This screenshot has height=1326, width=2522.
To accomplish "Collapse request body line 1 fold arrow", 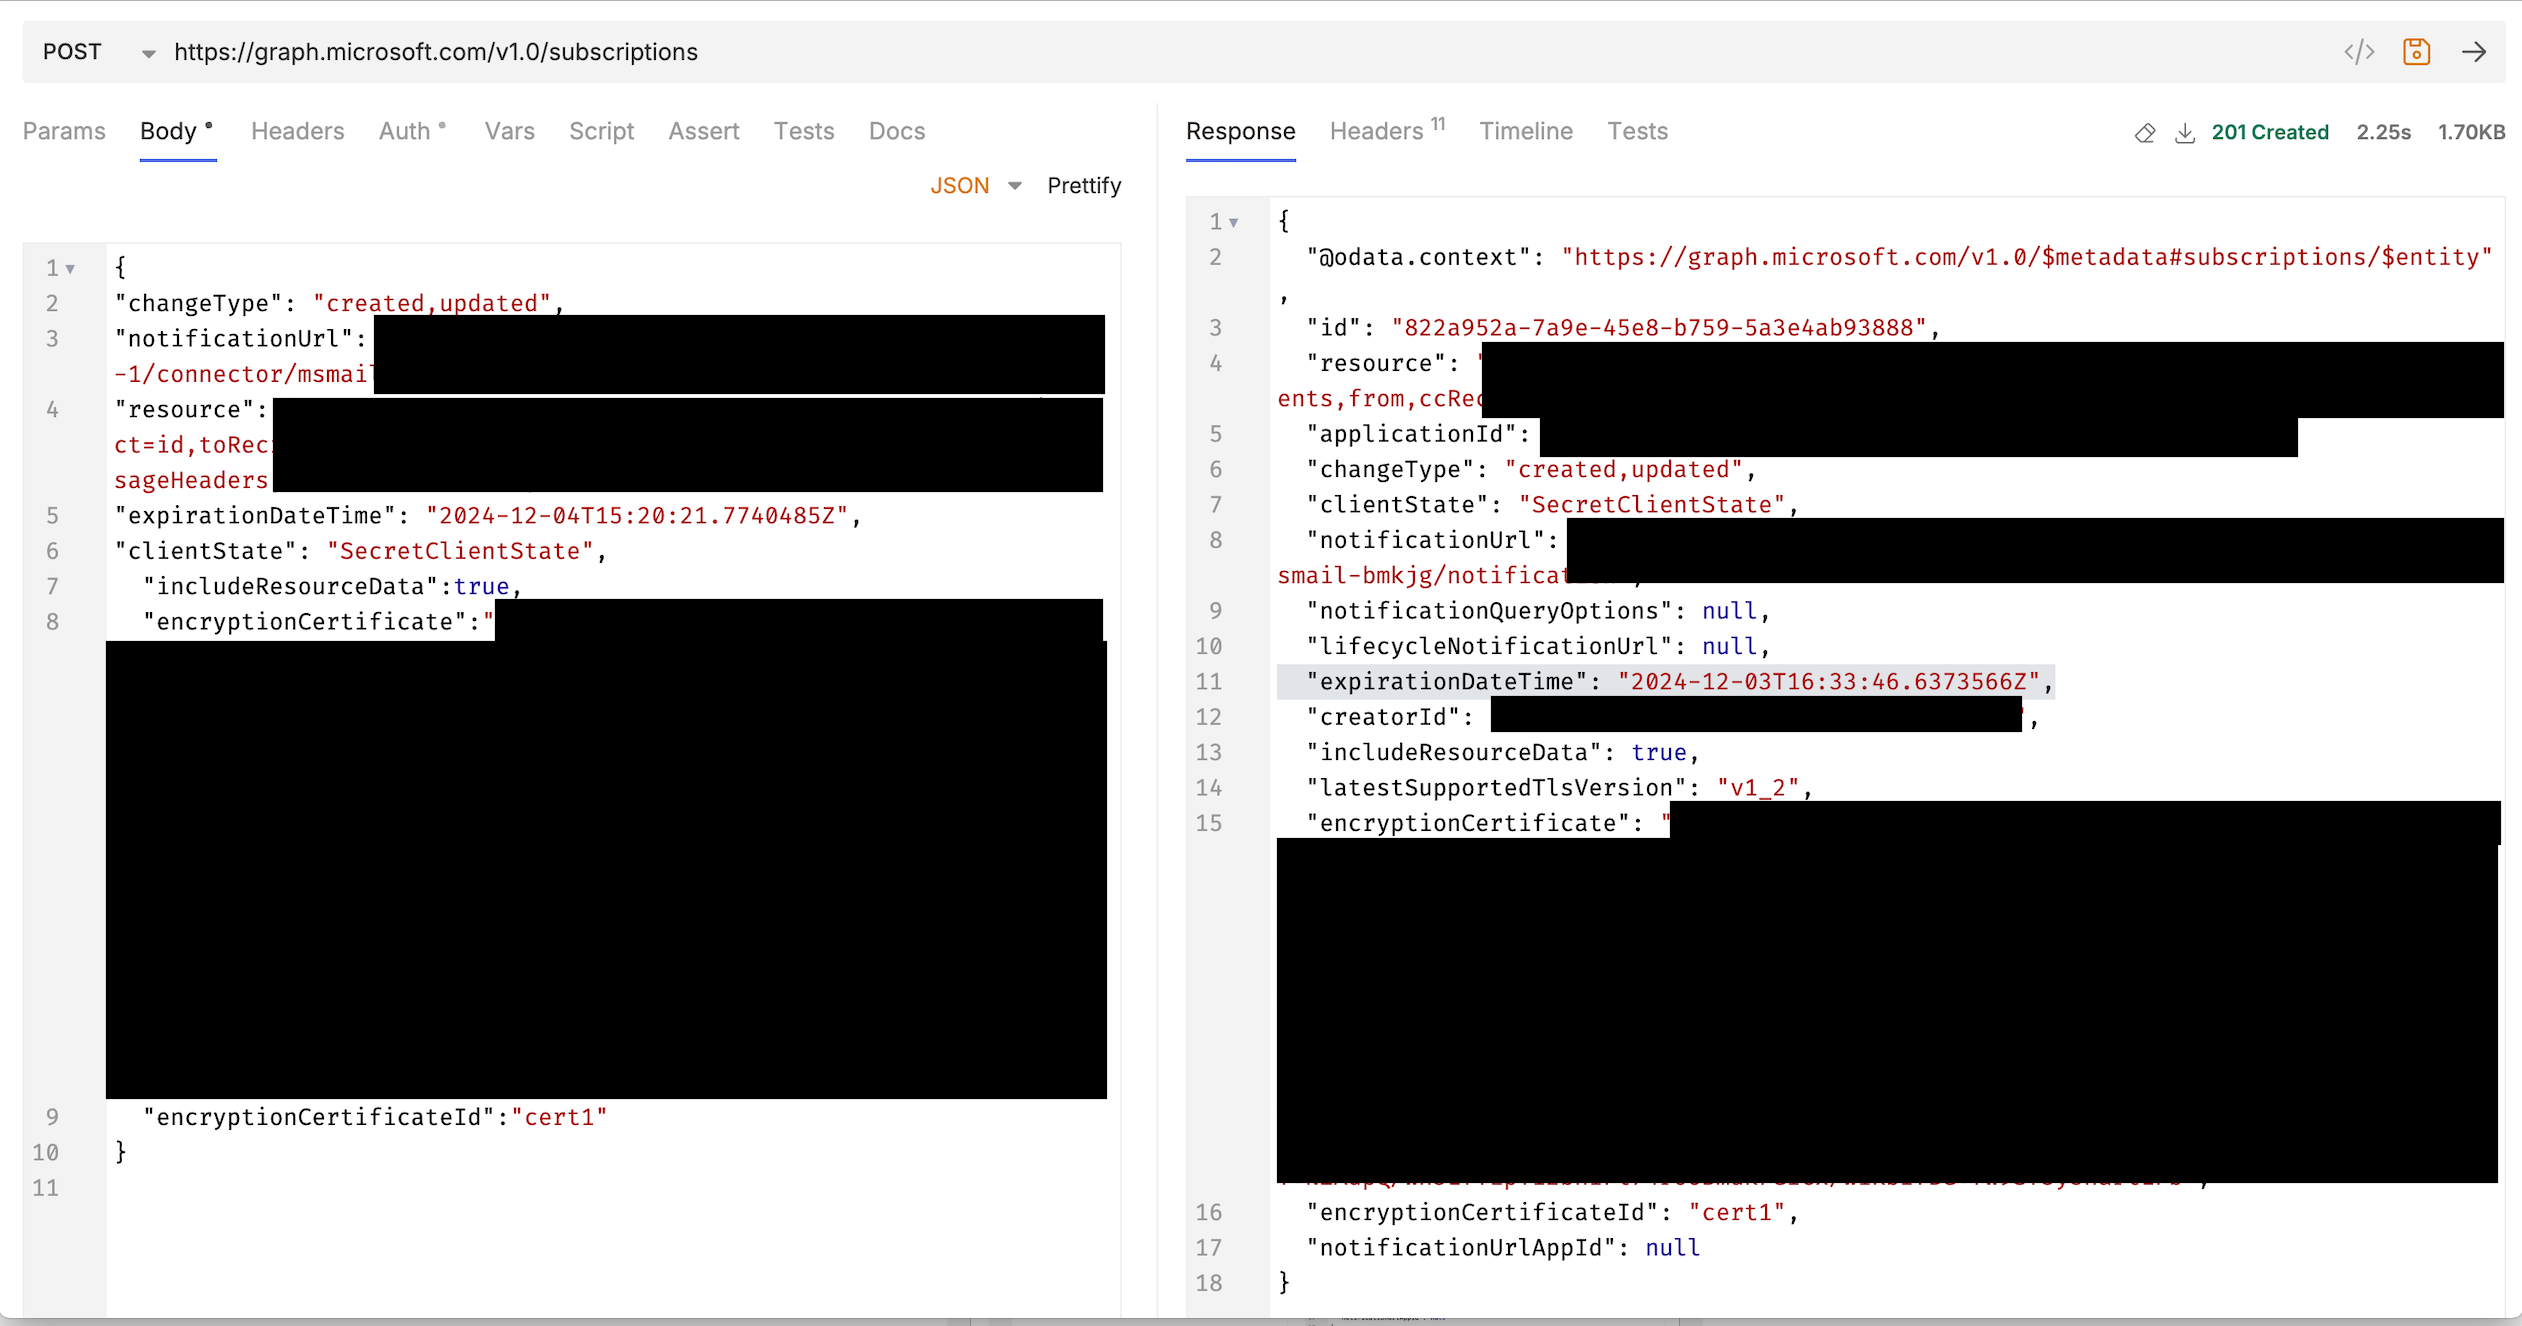I will coord(71,269).
